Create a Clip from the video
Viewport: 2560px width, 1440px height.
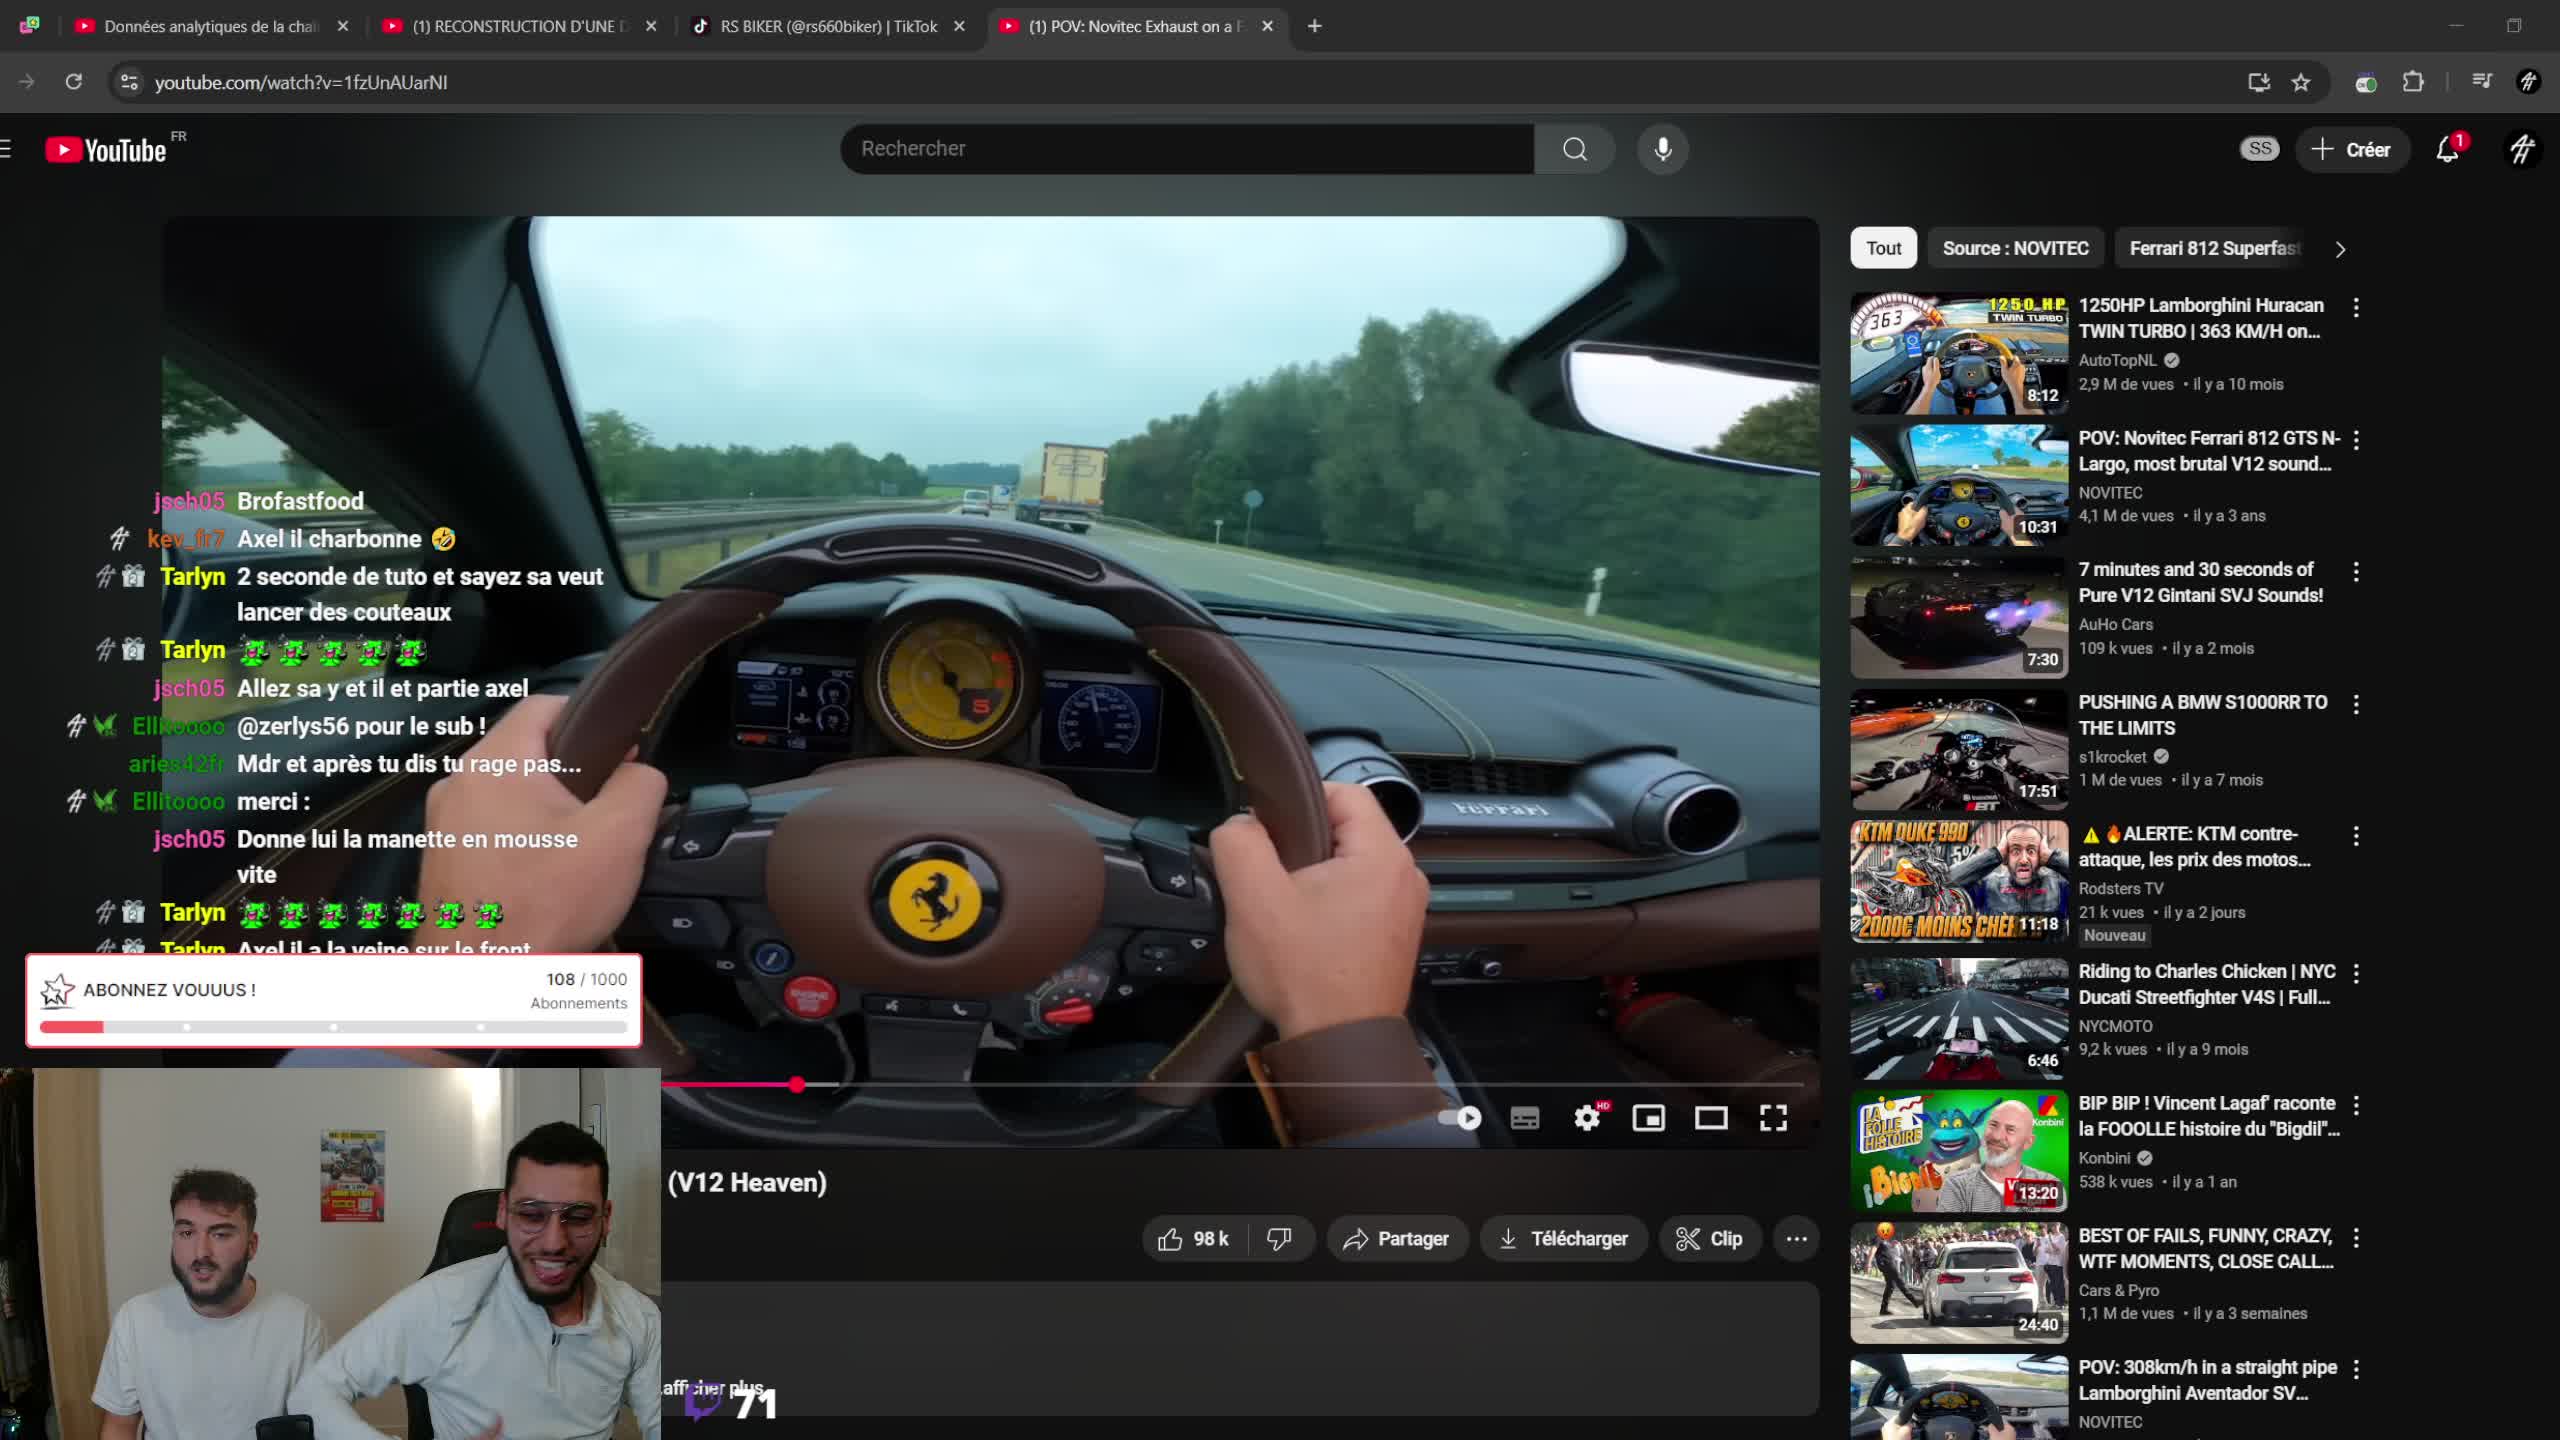(1709, 1239)
